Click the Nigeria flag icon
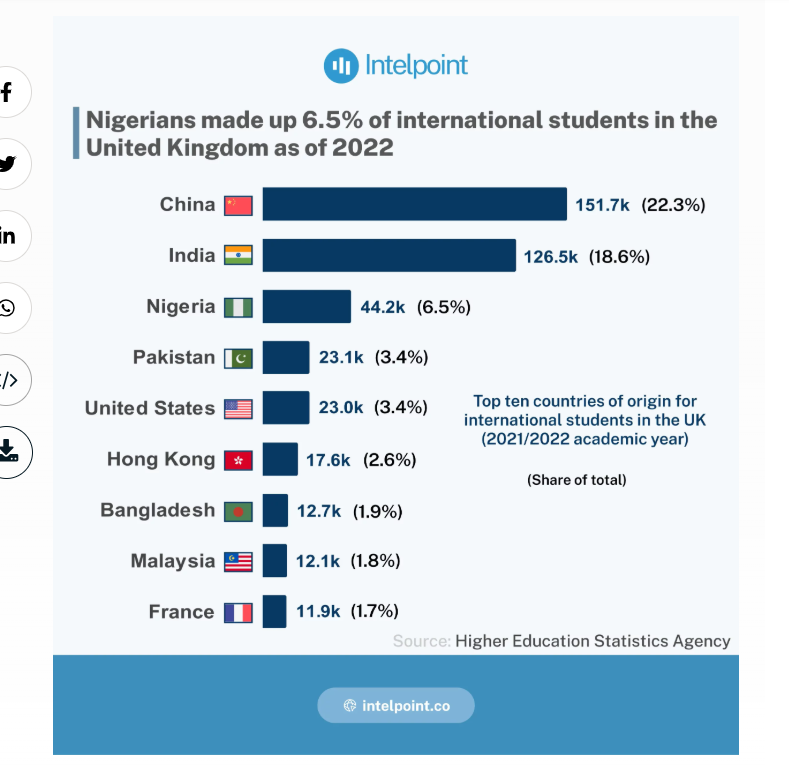 point(238,307)
